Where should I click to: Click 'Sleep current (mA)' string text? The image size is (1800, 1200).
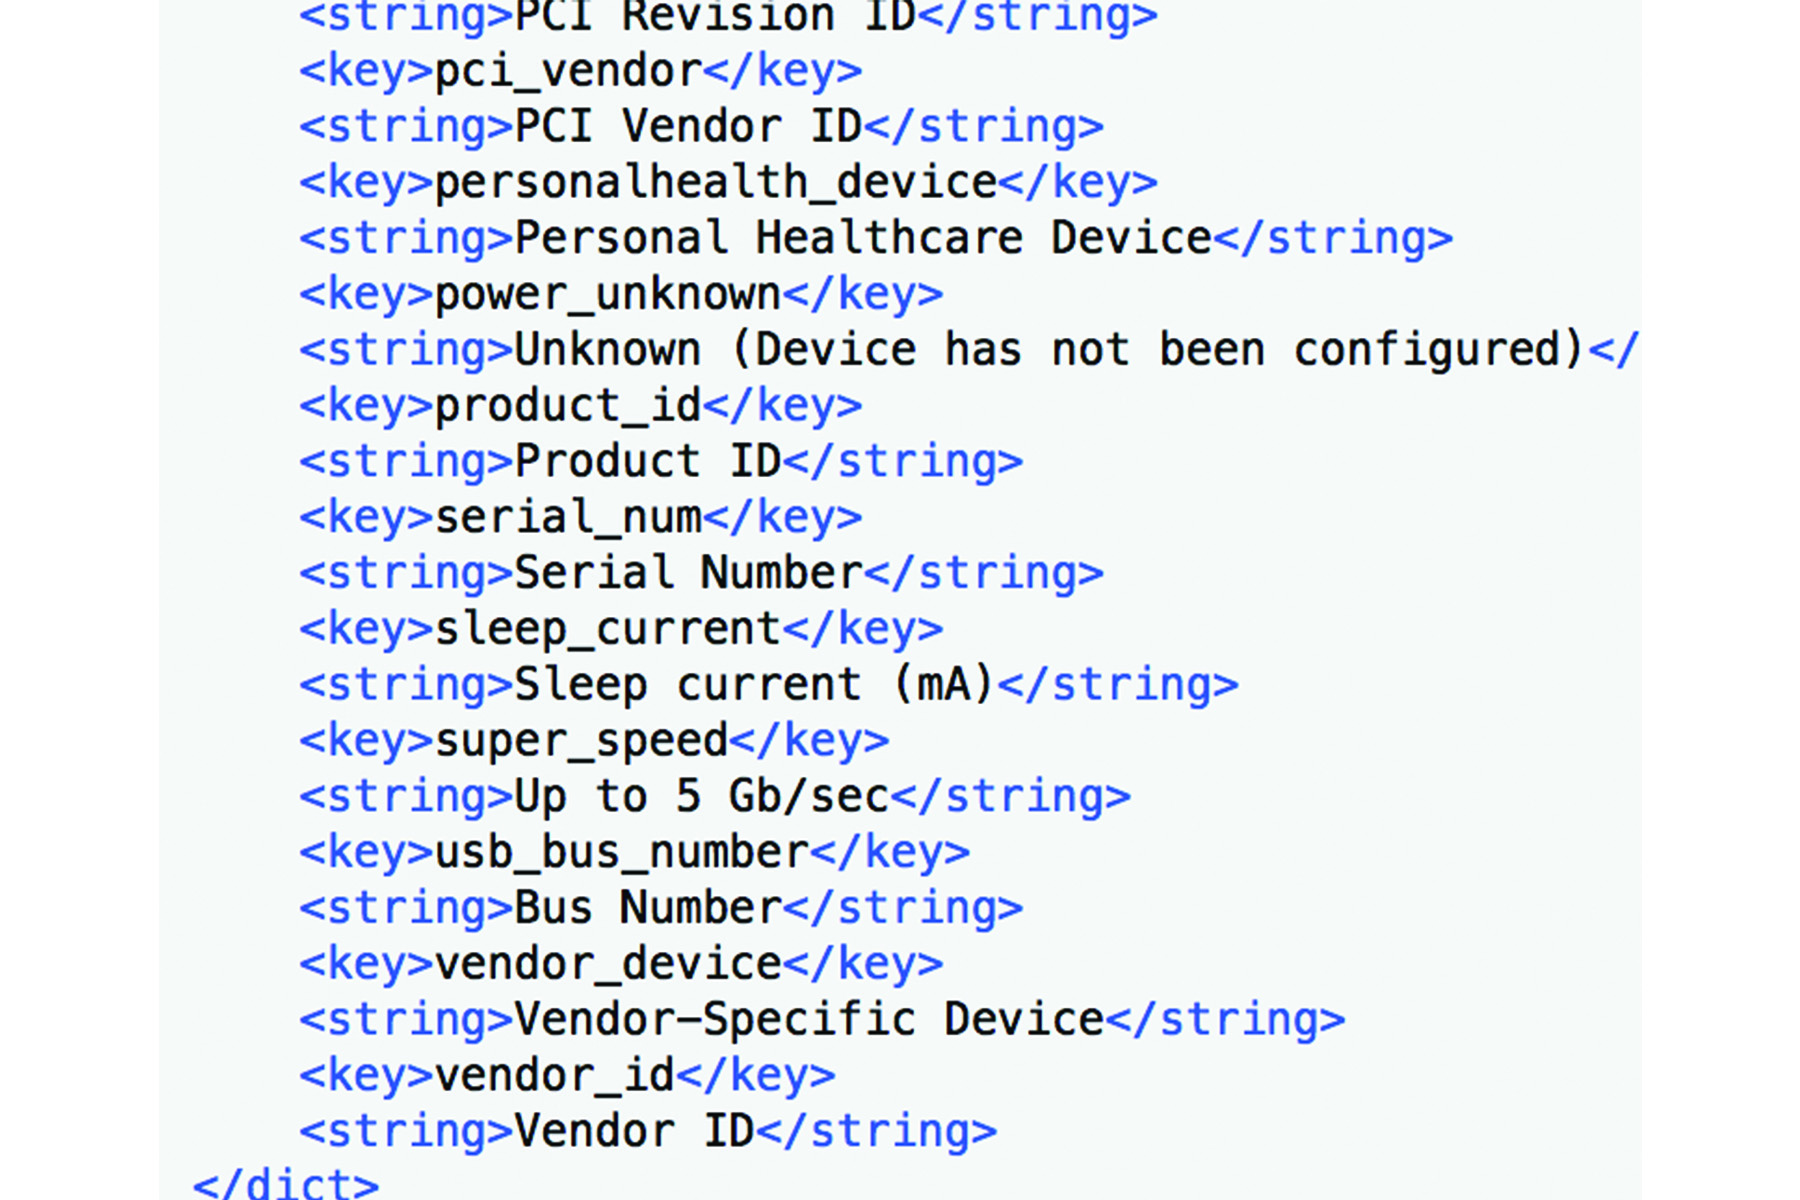754,686
